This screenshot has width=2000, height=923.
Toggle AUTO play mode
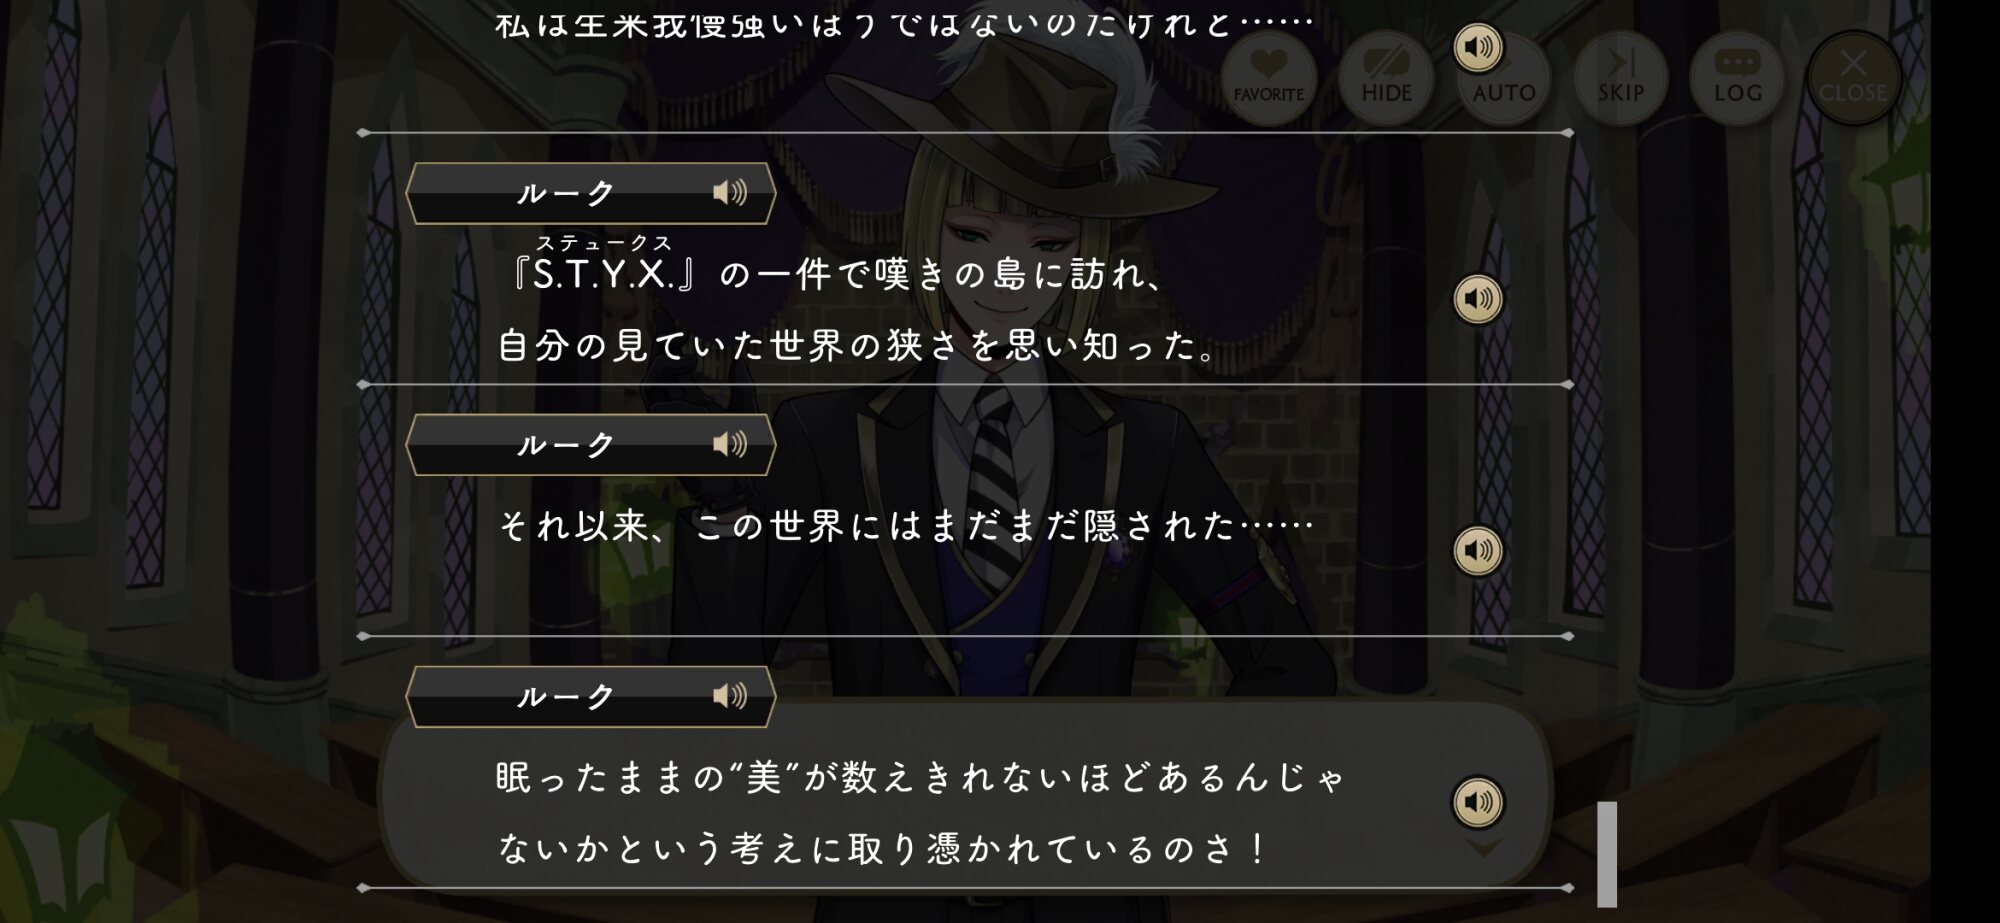click(x=1504, y=78)
